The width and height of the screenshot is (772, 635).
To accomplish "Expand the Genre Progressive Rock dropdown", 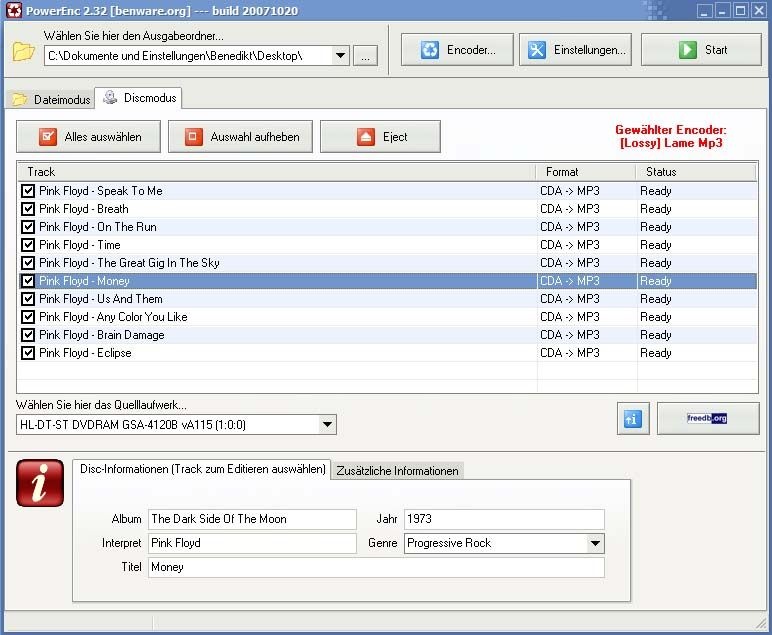I will (x=595, y=543).
